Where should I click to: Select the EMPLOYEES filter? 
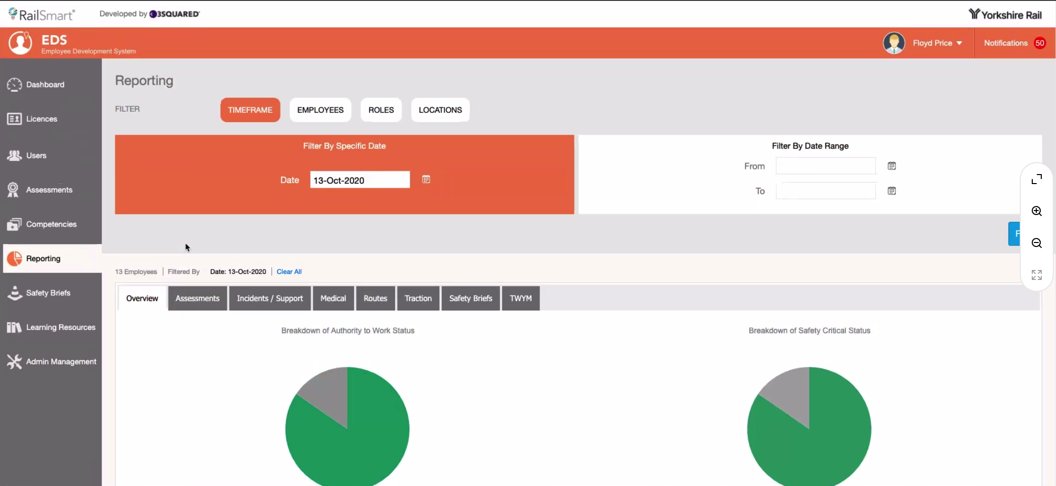tap(320, 110)
